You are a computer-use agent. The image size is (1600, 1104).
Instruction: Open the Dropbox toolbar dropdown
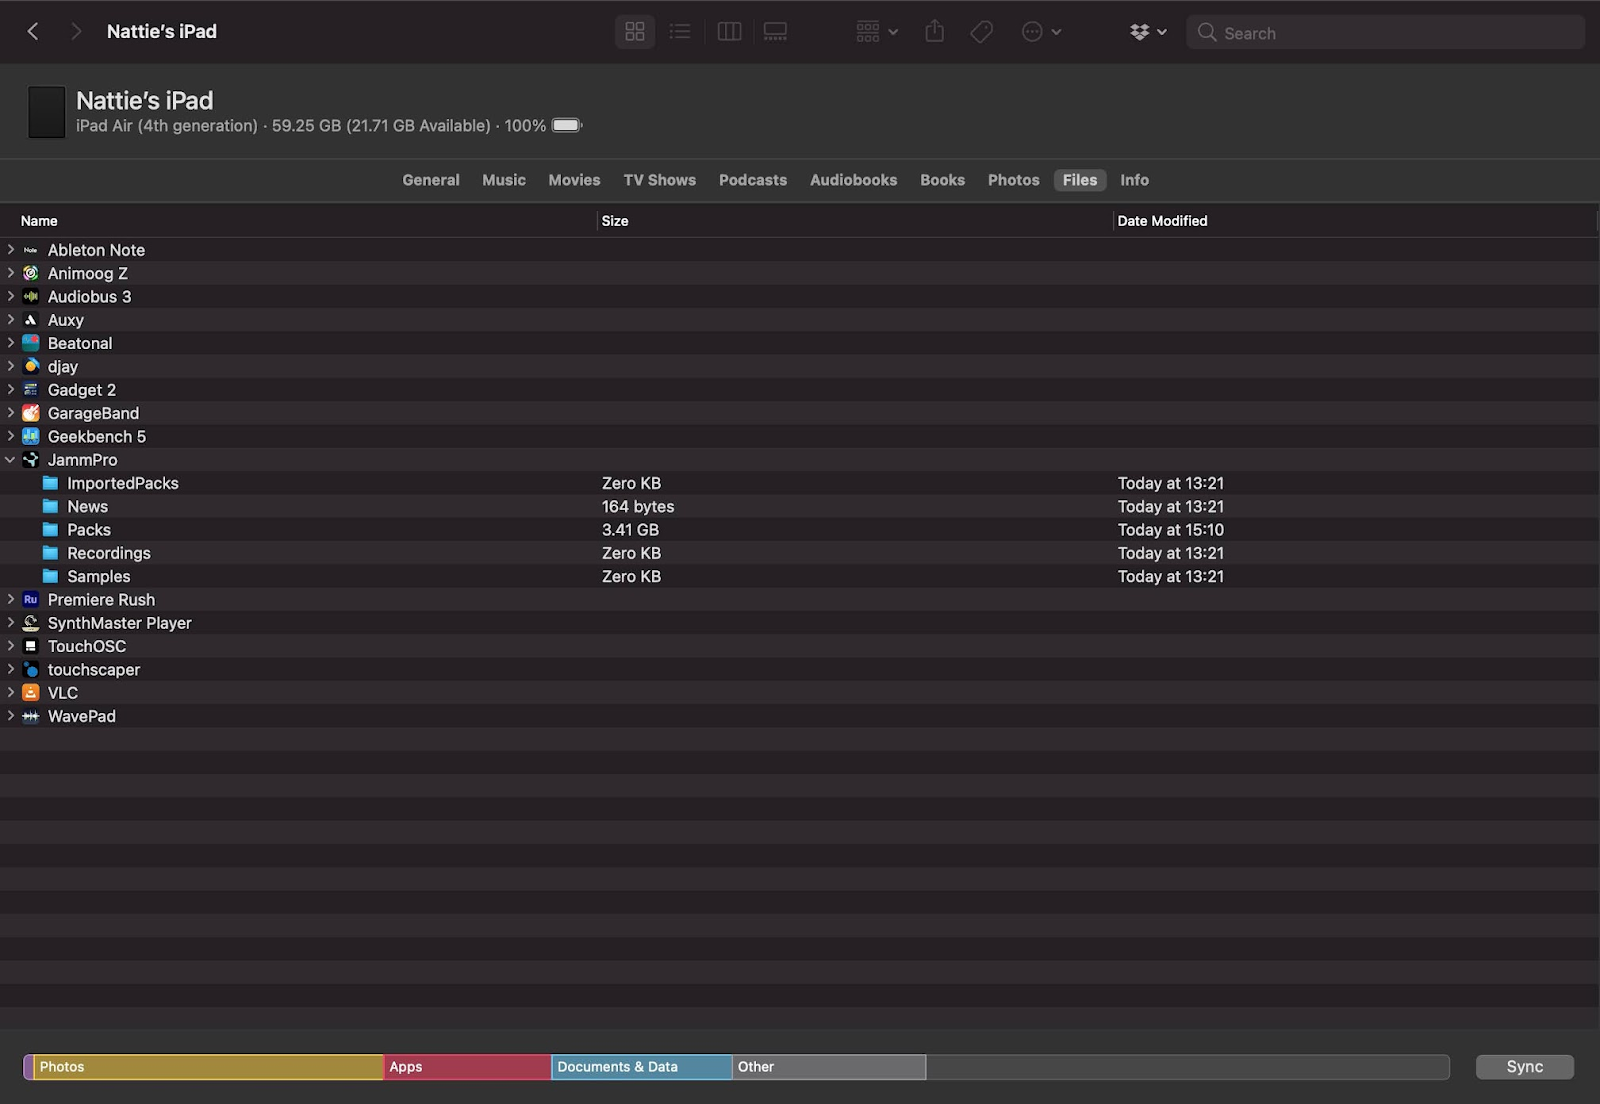1148,32
